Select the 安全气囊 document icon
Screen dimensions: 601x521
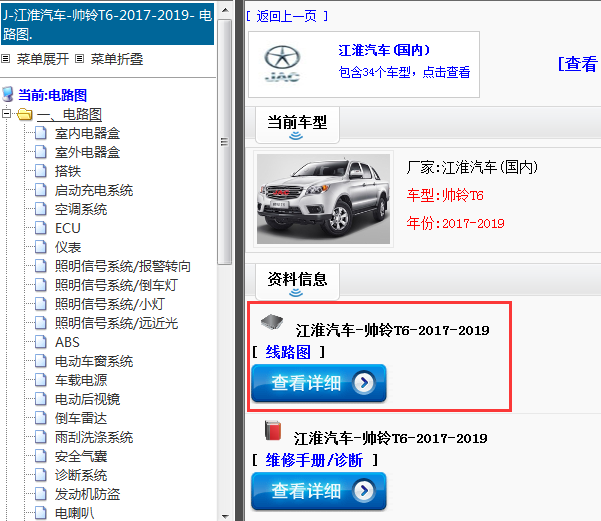[41, 456]
